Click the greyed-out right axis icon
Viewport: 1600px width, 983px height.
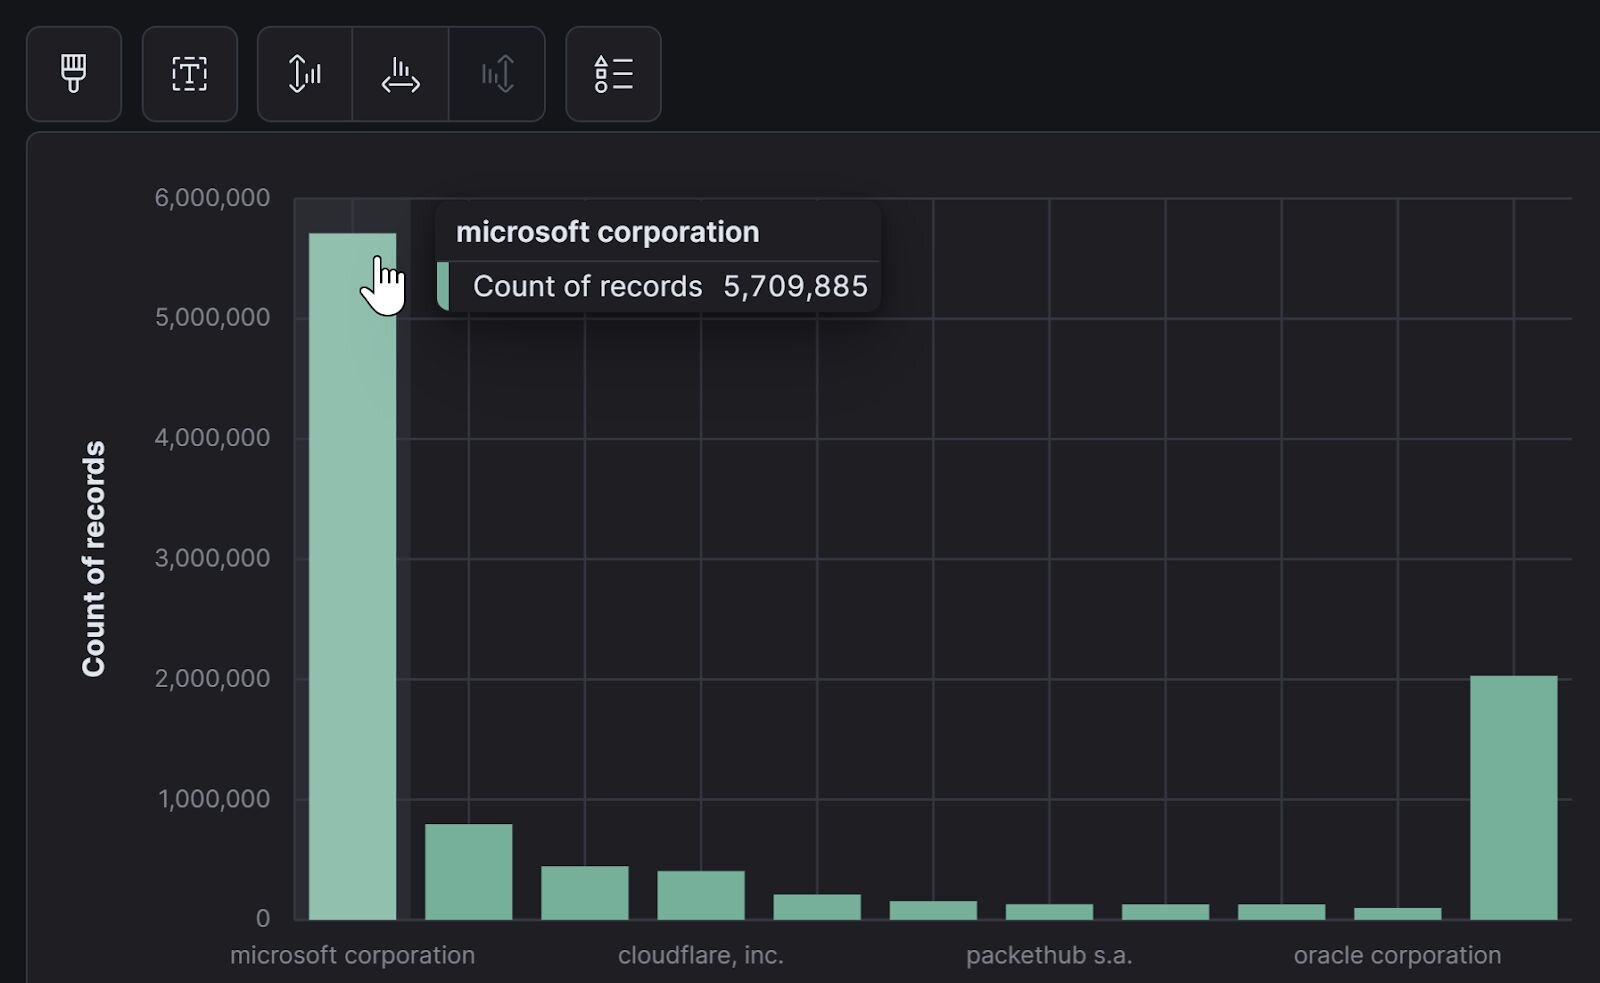point(497,74)
